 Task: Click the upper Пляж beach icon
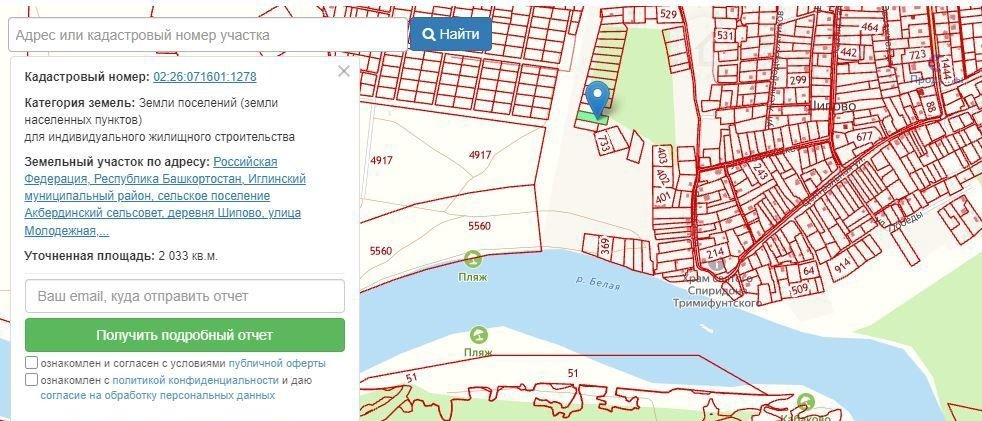(473, 259)
